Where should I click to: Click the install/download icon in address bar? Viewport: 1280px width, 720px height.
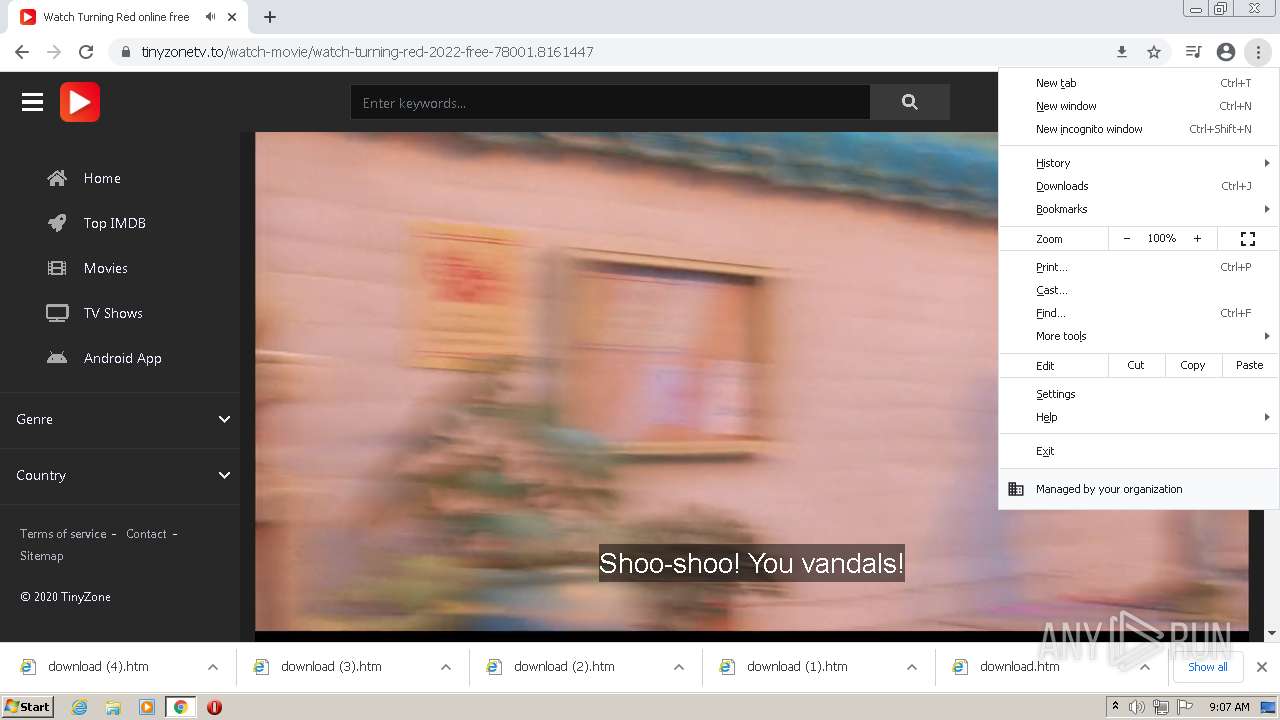point(1122,52)
